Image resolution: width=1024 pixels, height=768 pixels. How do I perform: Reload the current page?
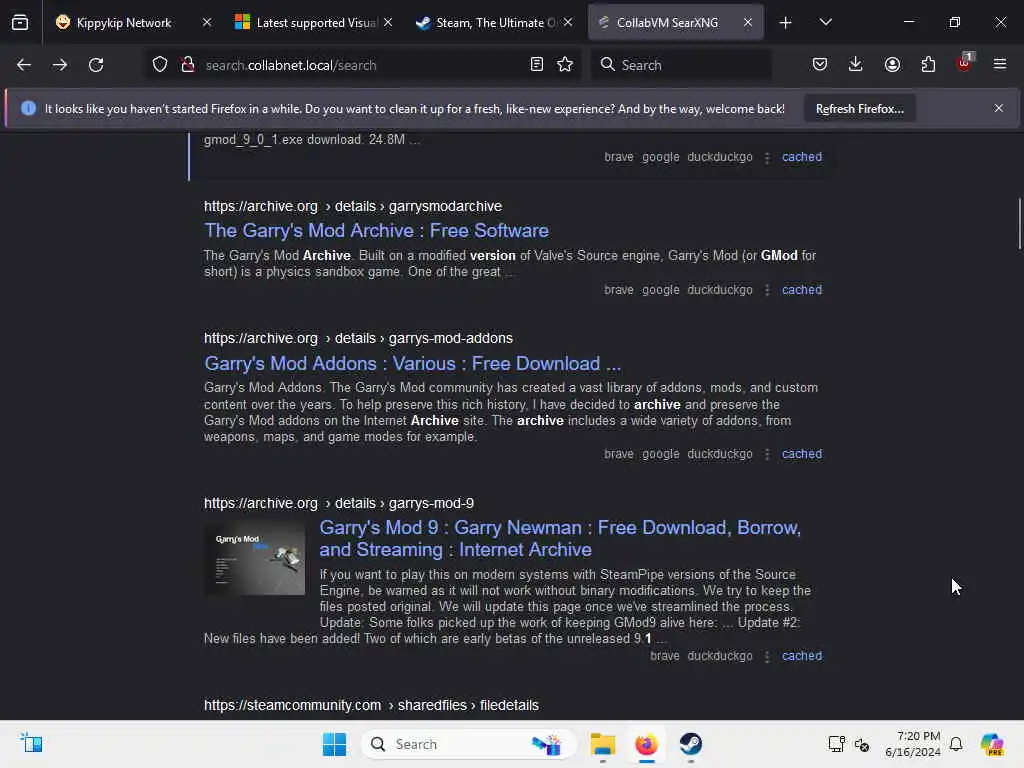[x=96, y=65]
